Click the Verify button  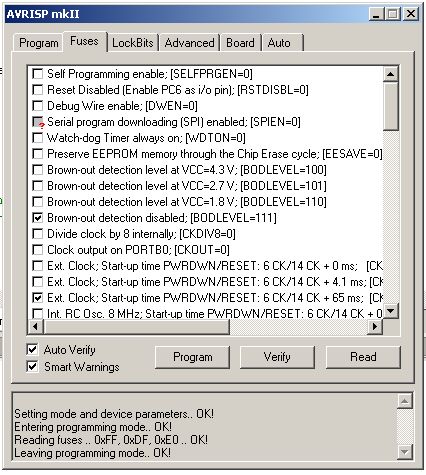click(277, 357)
